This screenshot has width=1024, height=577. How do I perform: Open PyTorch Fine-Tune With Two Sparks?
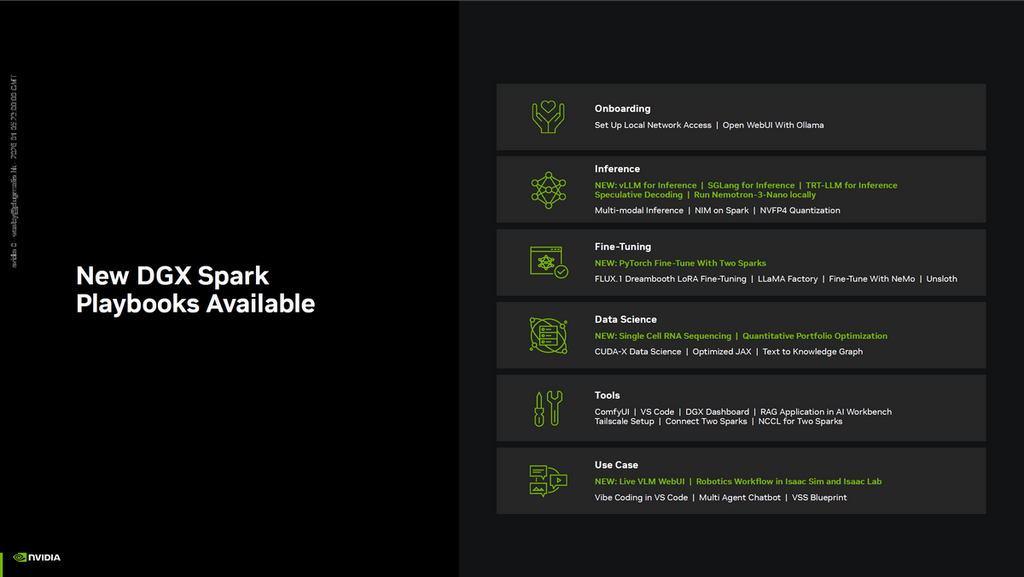[x=680, y=263]
